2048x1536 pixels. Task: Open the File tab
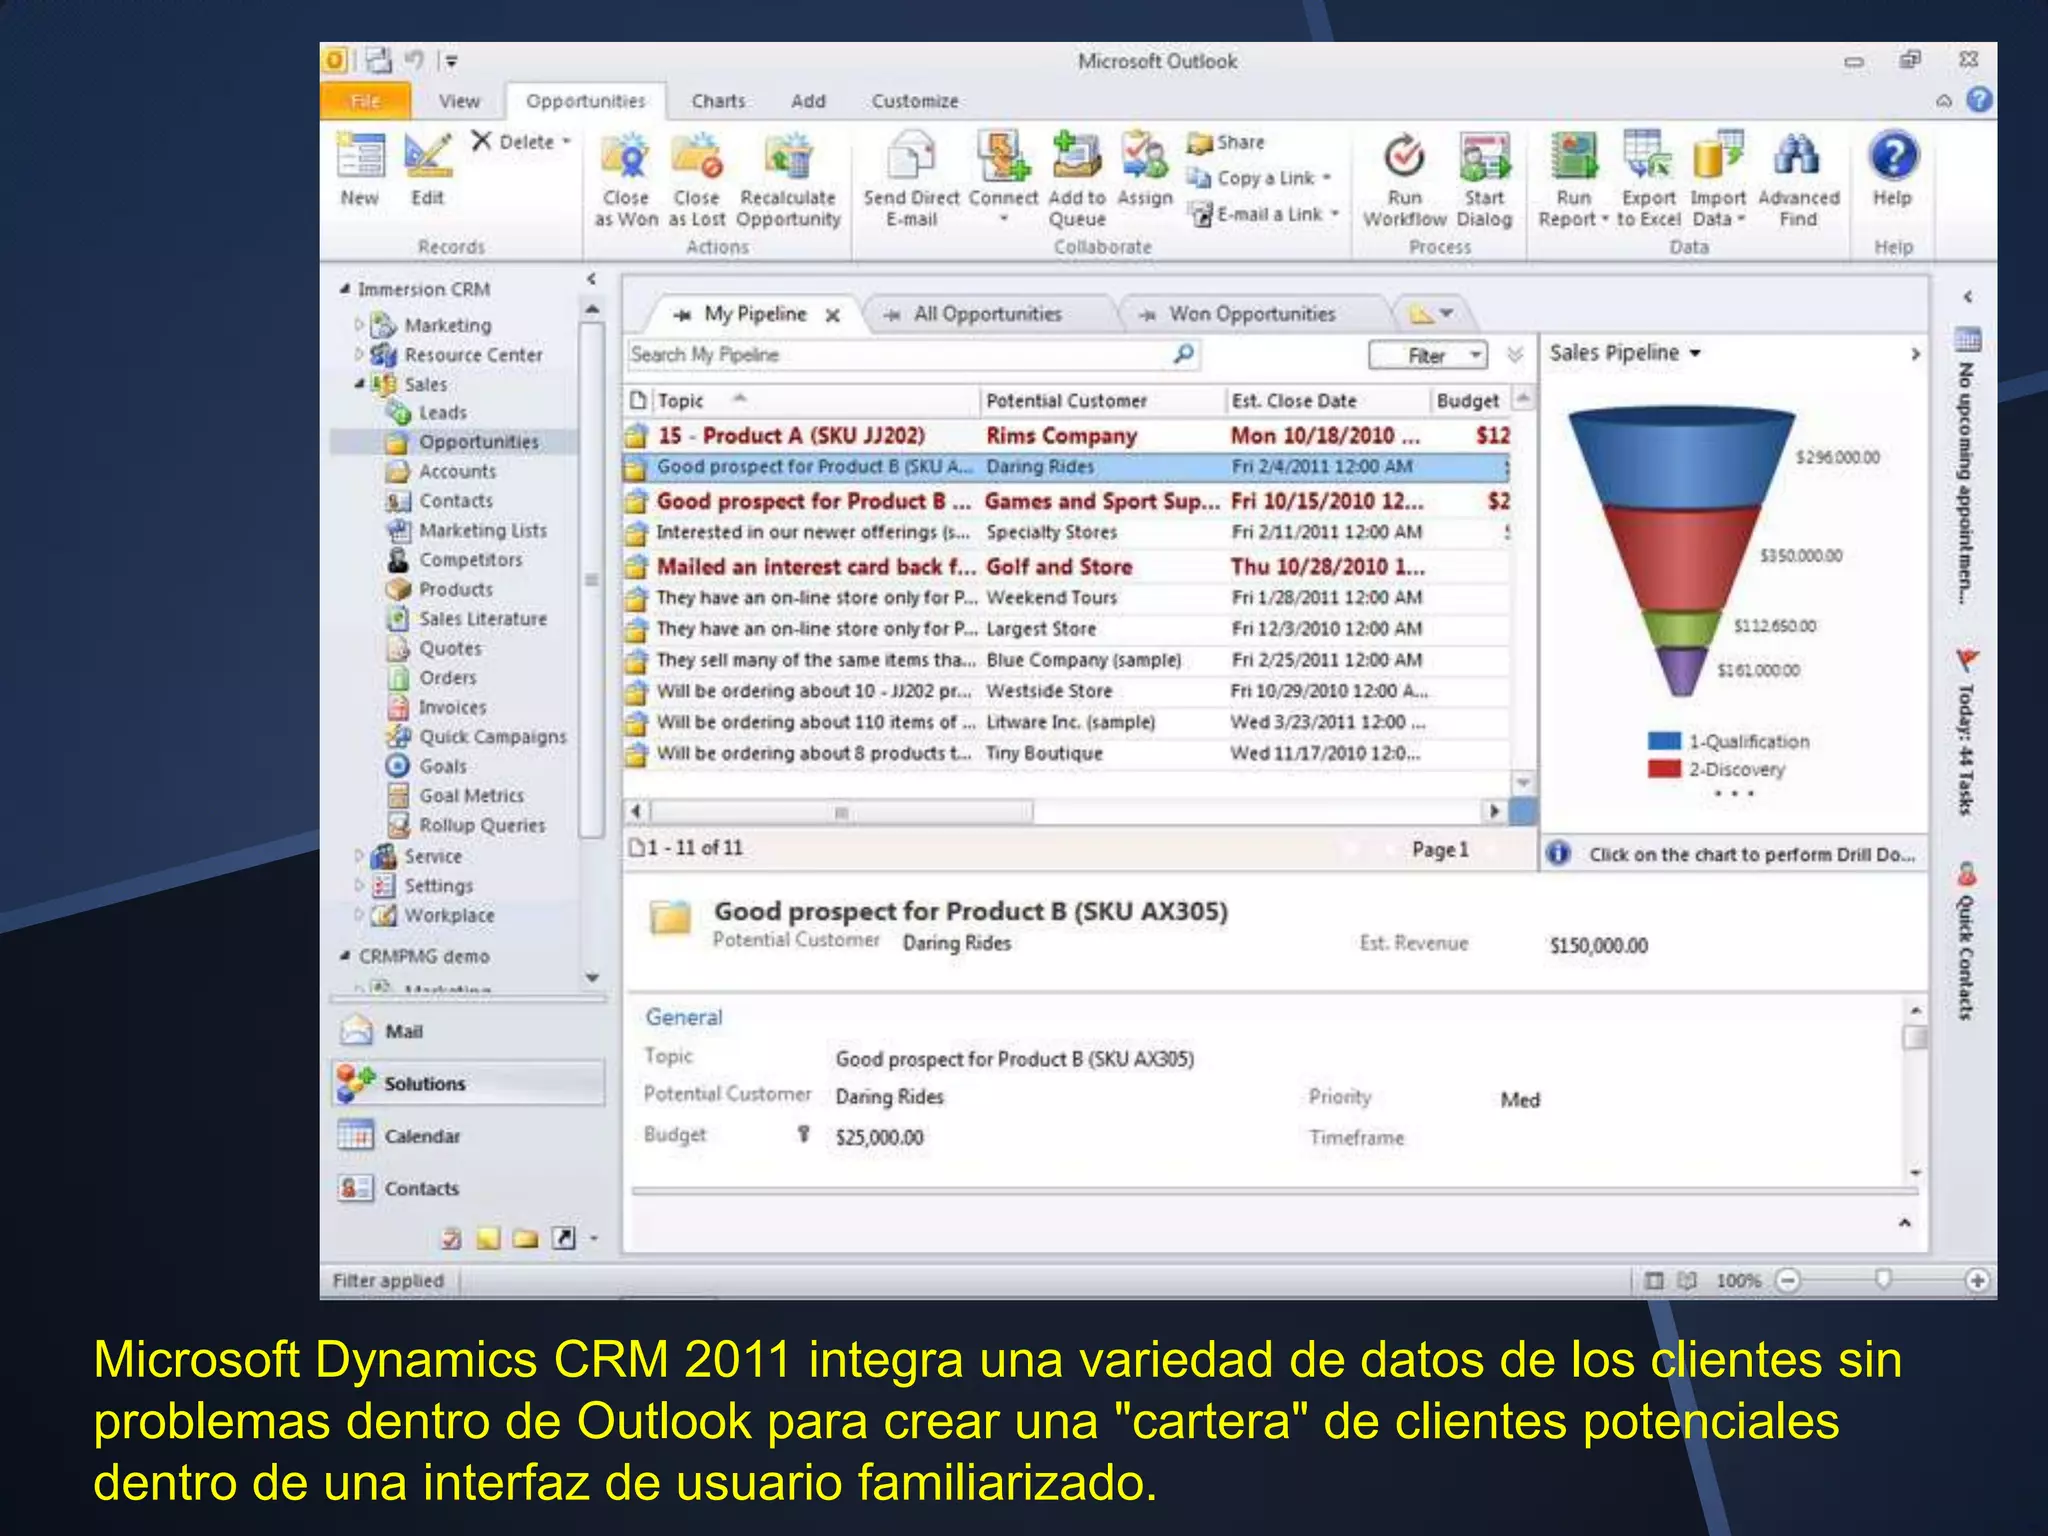(365, 101)
